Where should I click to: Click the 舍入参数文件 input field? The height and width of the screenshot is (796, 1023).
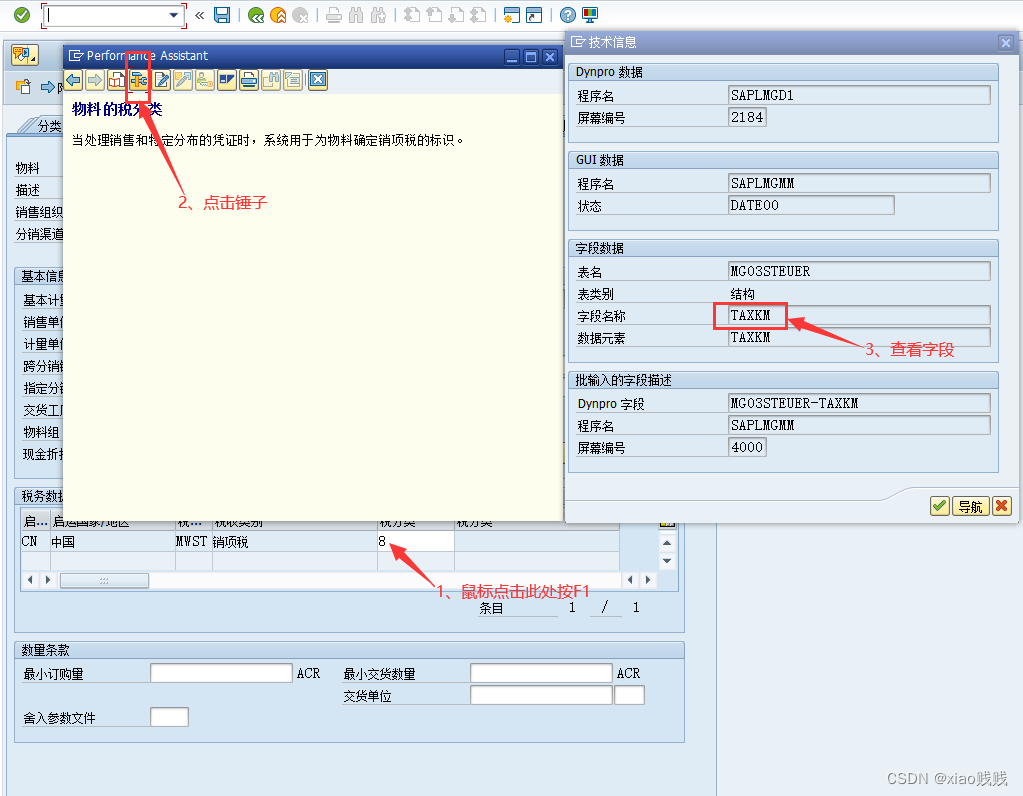click(170, 717)
